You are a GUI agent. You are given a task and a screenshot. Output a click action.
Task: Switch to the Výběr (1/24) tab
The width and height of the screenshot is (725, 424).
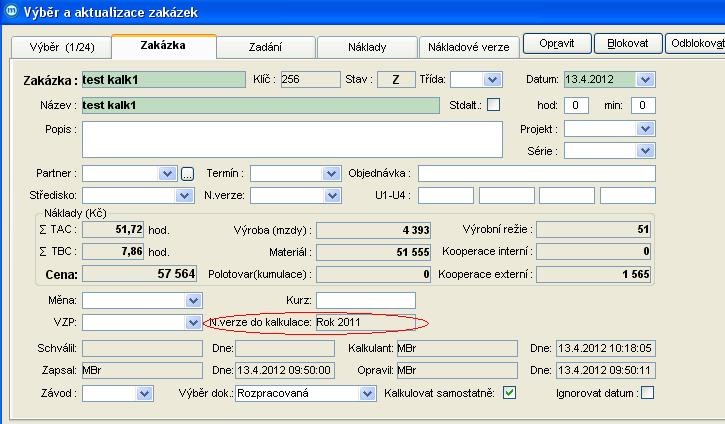(x=61, y=47)
